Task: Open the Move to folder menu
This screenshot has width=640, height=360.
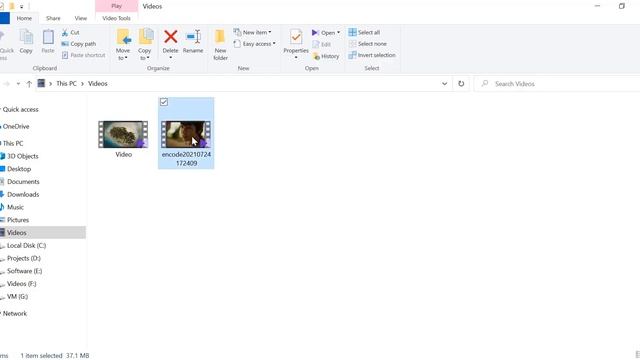Action: (x=123, y=45)
